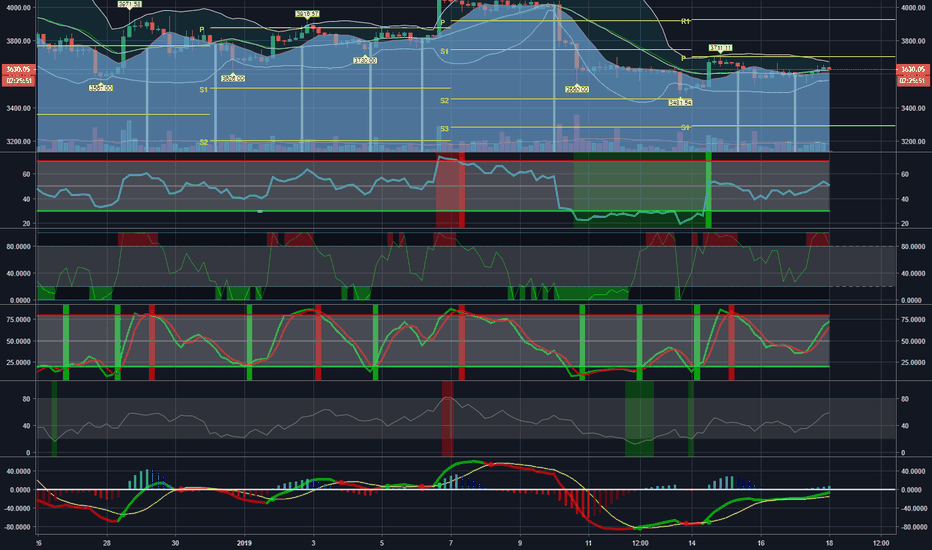Select the stochastic red signal bar above date 7

point(462,342)
